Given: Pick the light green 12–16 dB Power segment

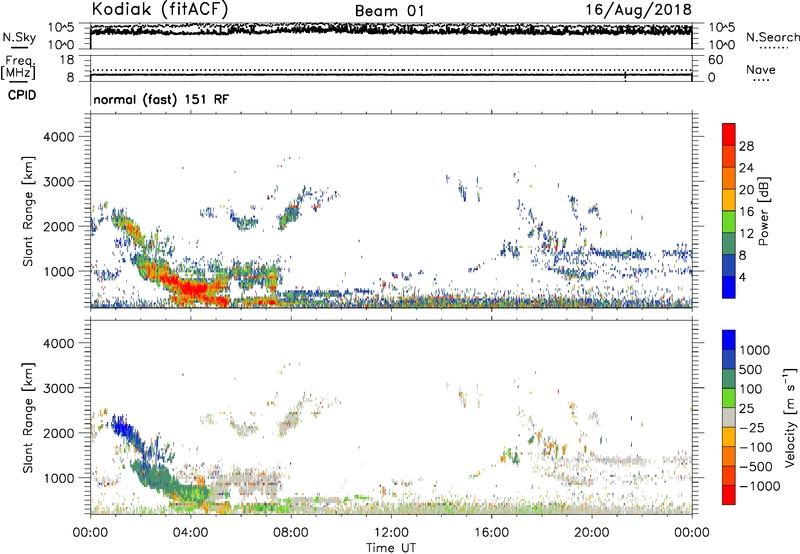Looking at the screenshot, I should [729, 221].
